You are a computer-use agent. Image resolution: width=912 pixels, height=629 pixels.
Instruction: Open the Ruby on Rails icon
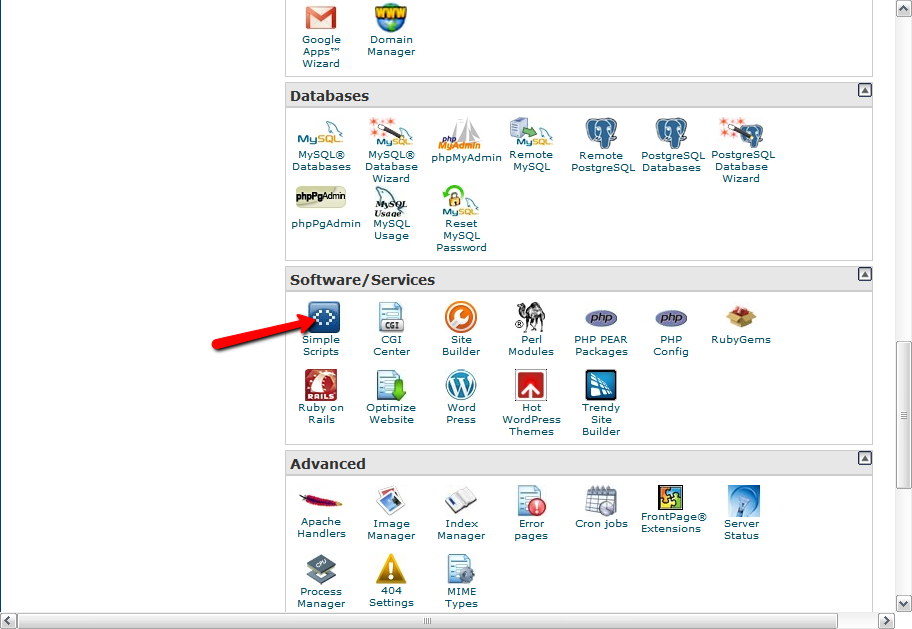tap(320, 385)
